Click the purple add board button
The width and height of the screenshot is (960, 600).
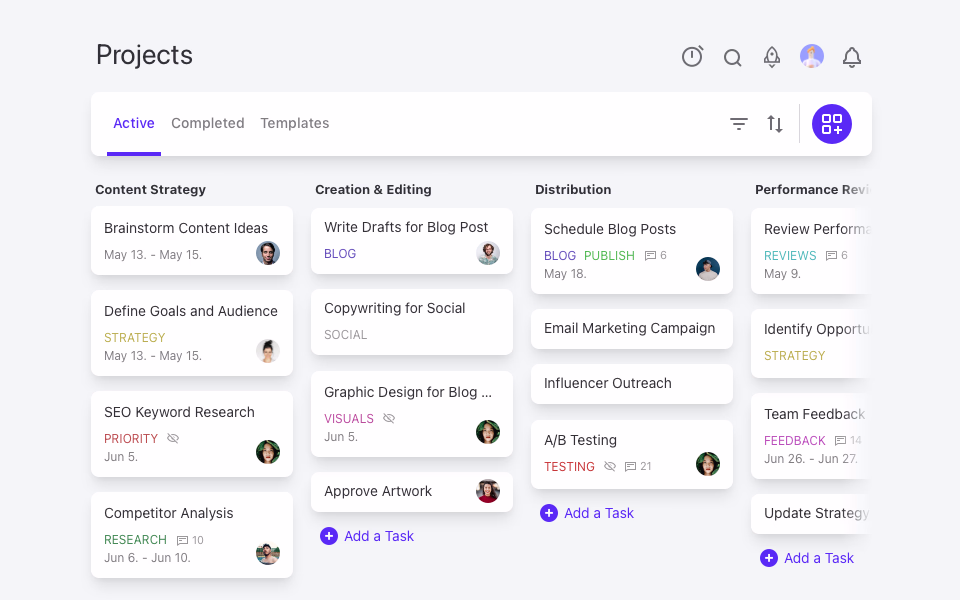832,124
